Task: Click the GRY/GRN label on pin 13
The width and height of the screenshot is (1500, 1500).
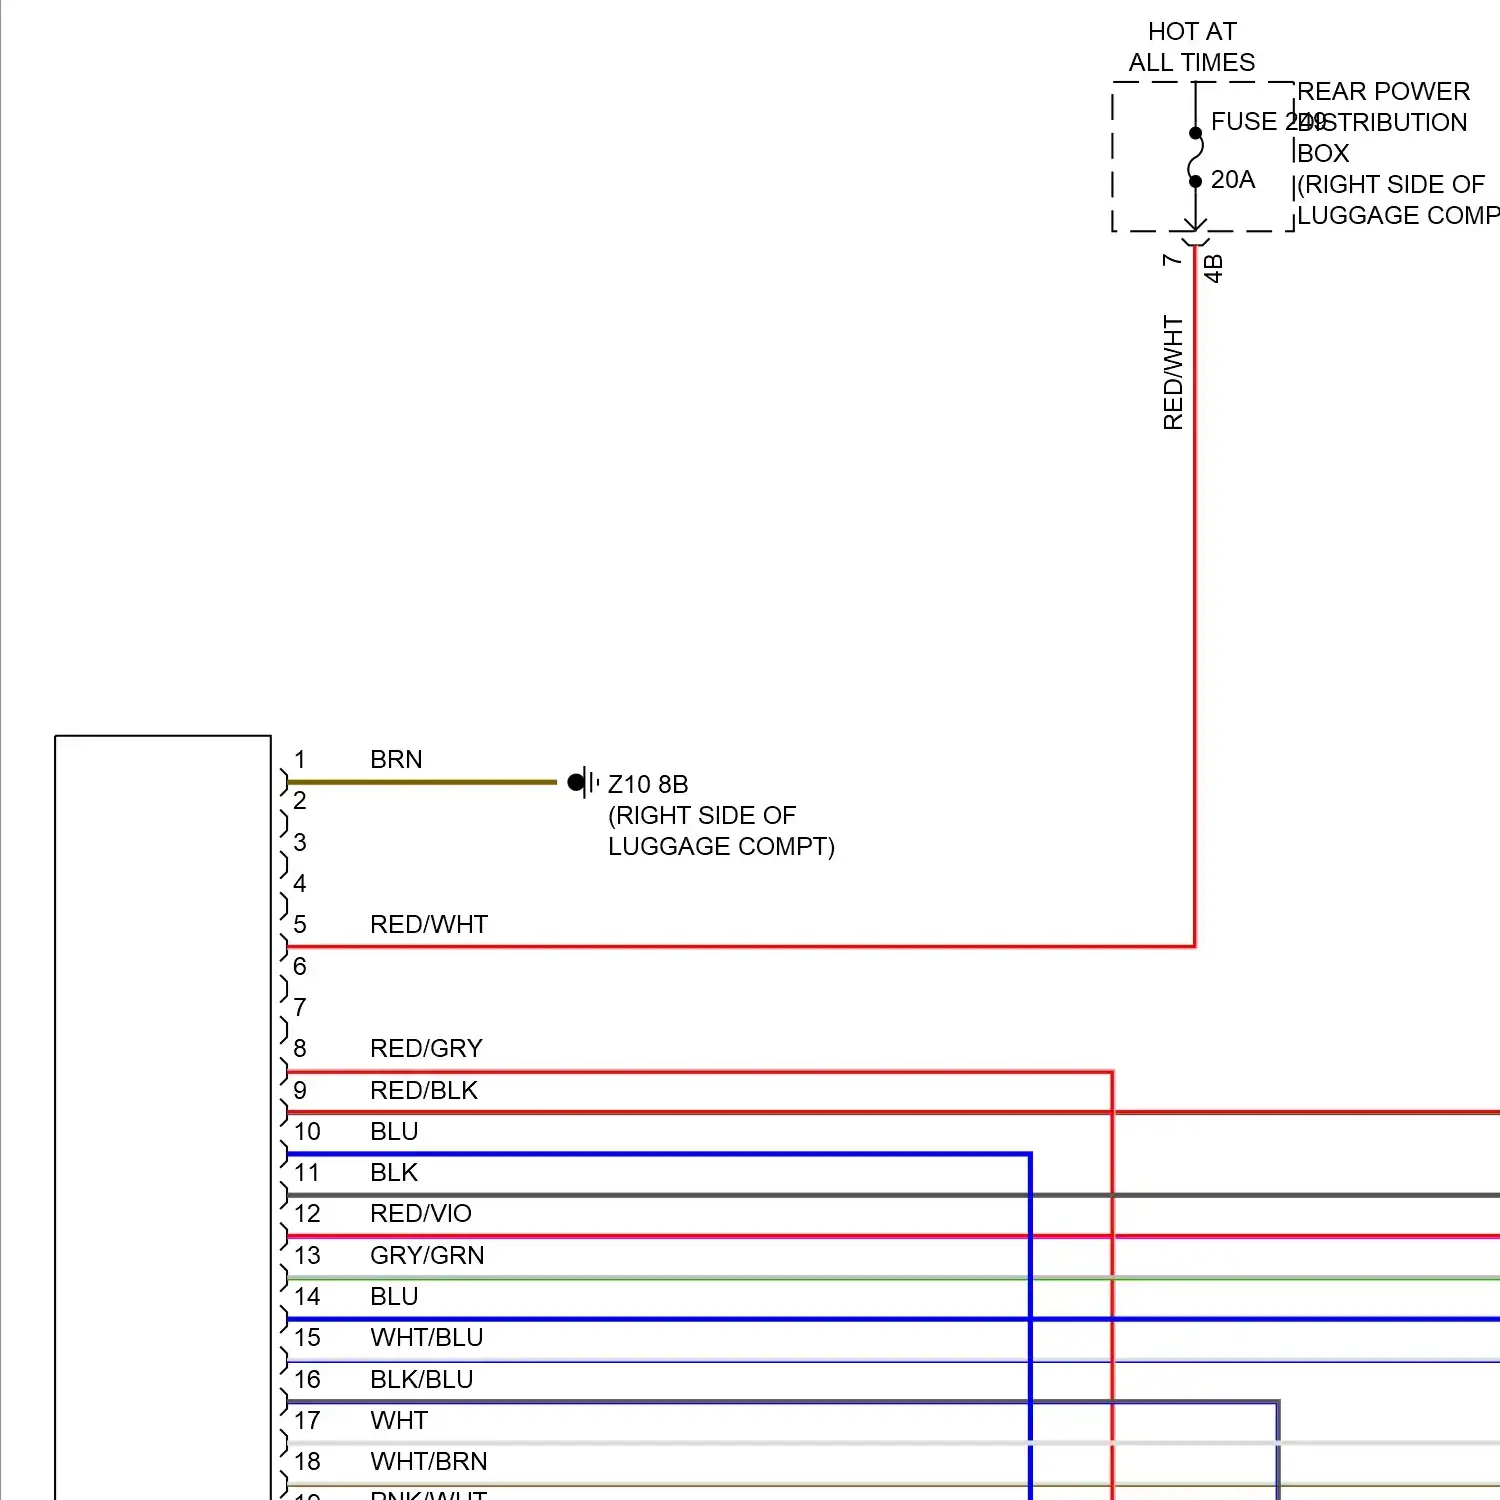Action: (x=427, y=1255)
